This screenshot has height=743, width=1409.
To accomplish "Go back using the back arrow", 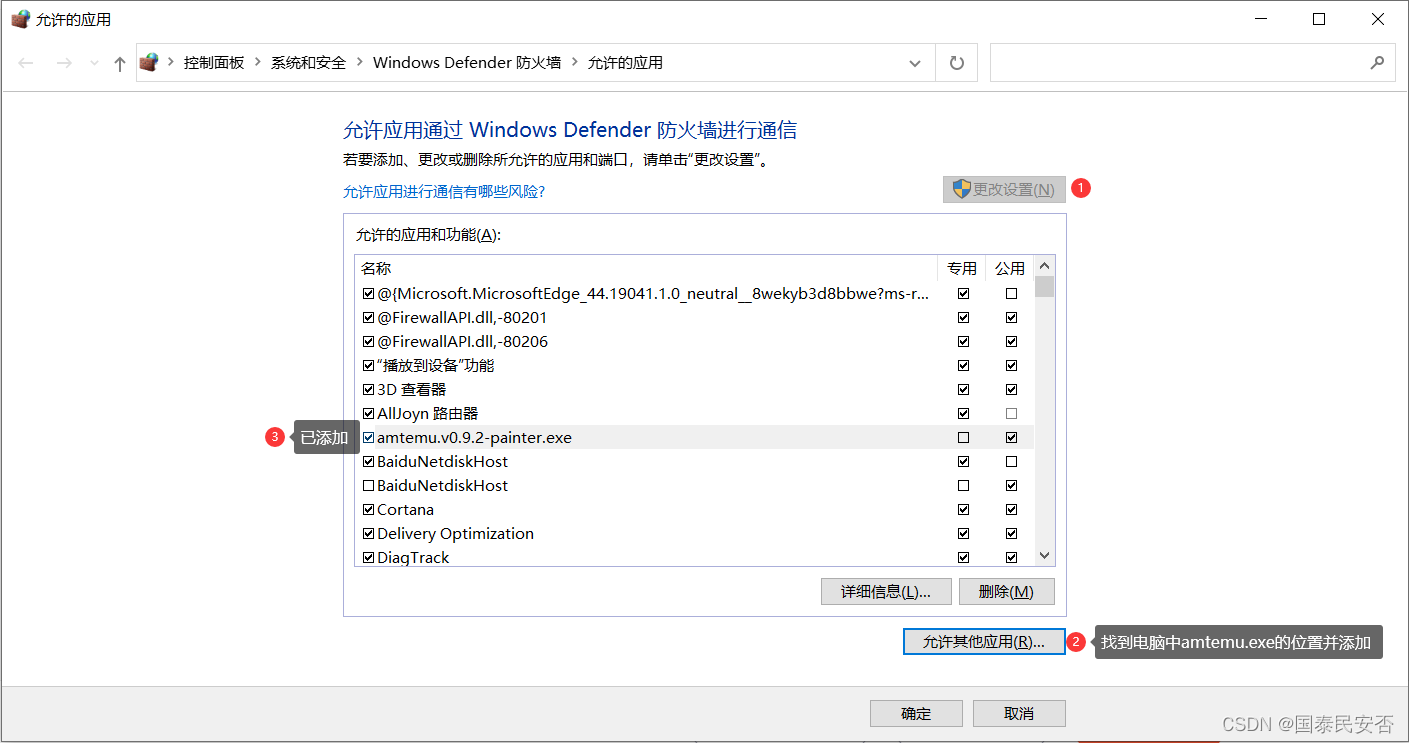I will pyautogui.click(x=26, y=63).
